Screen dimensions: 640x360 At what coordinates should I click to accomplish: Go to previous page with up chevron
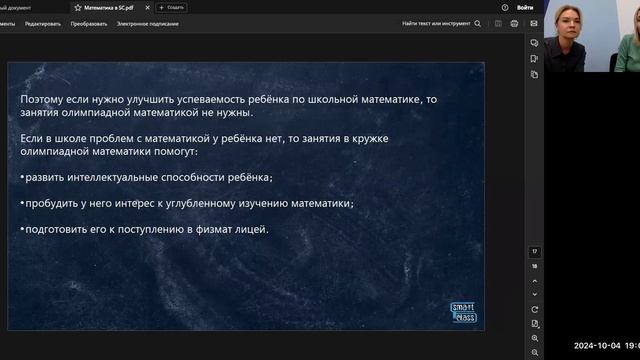pos(535,281)
